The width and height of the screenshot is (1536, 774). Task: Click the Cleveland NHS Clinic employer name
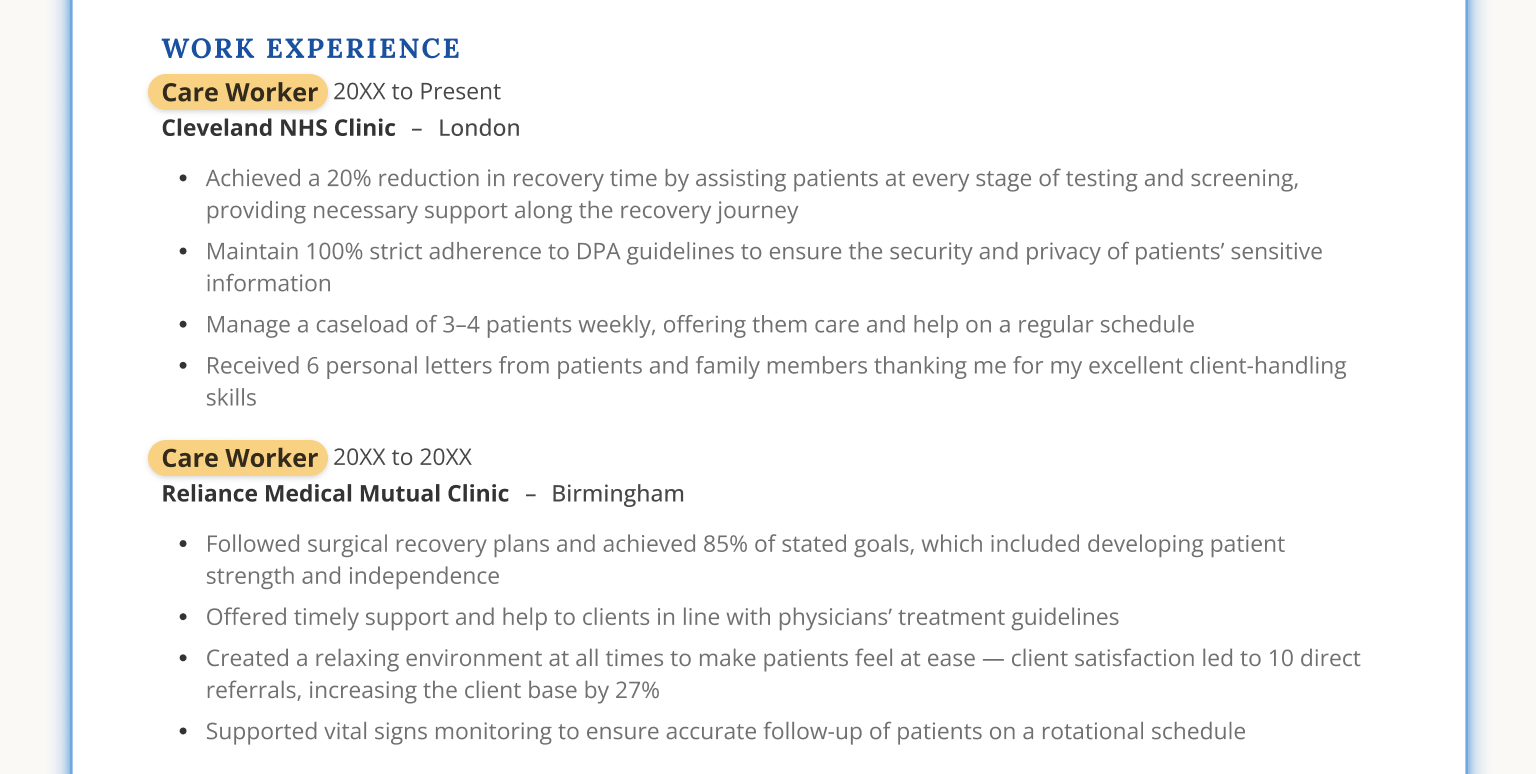pos(279,128)
